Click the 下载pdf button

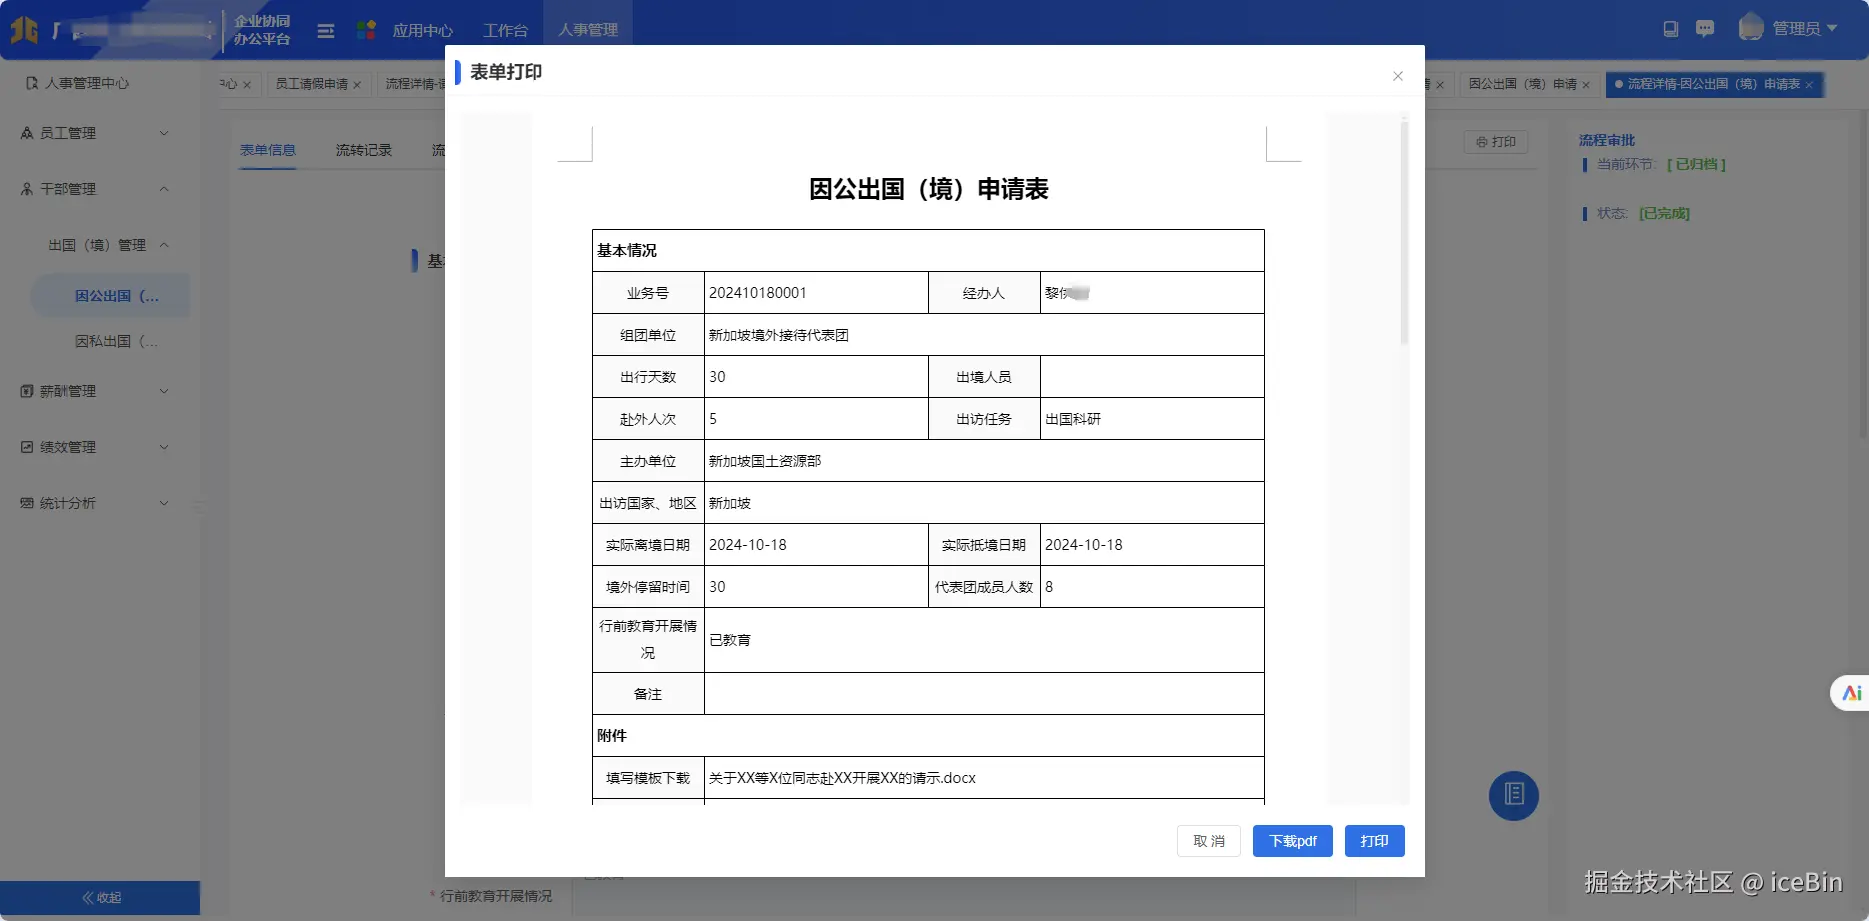pyautogui.click(x=1292, y=841)
